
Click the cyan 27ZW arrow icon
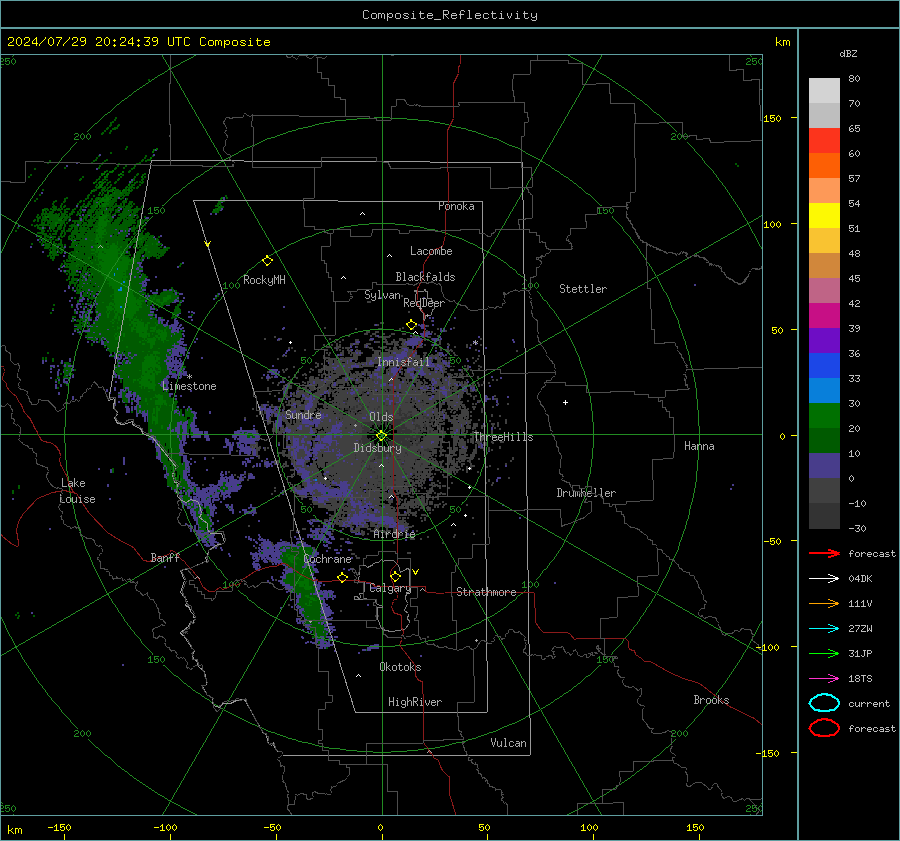coord(824,629)
